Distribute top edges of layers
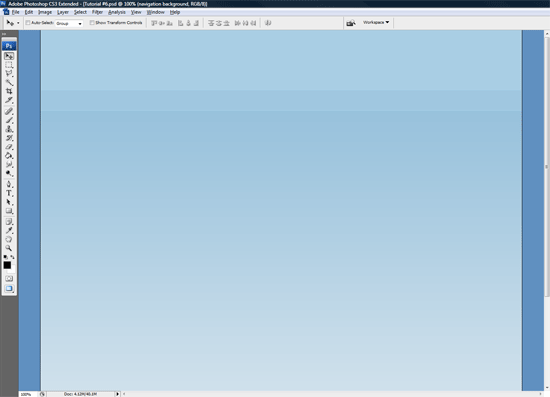Screen dimensions: 550x397 [x=211, y=23]
